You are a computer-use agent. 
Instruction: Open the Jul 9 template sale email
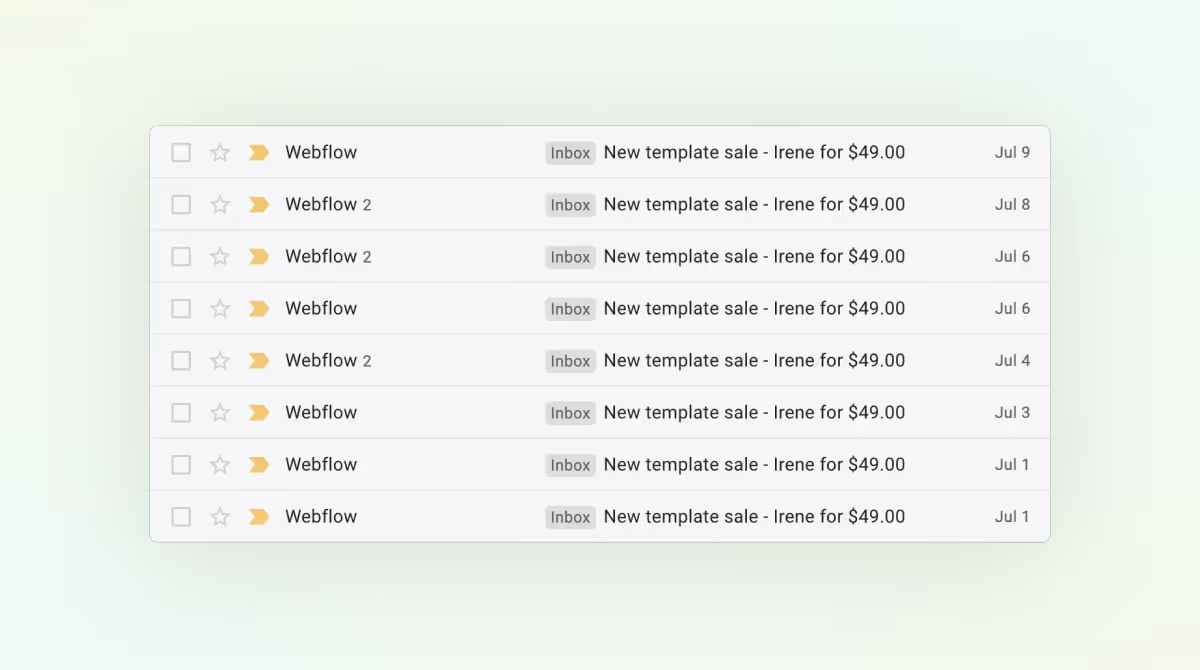tap(753, 152)
